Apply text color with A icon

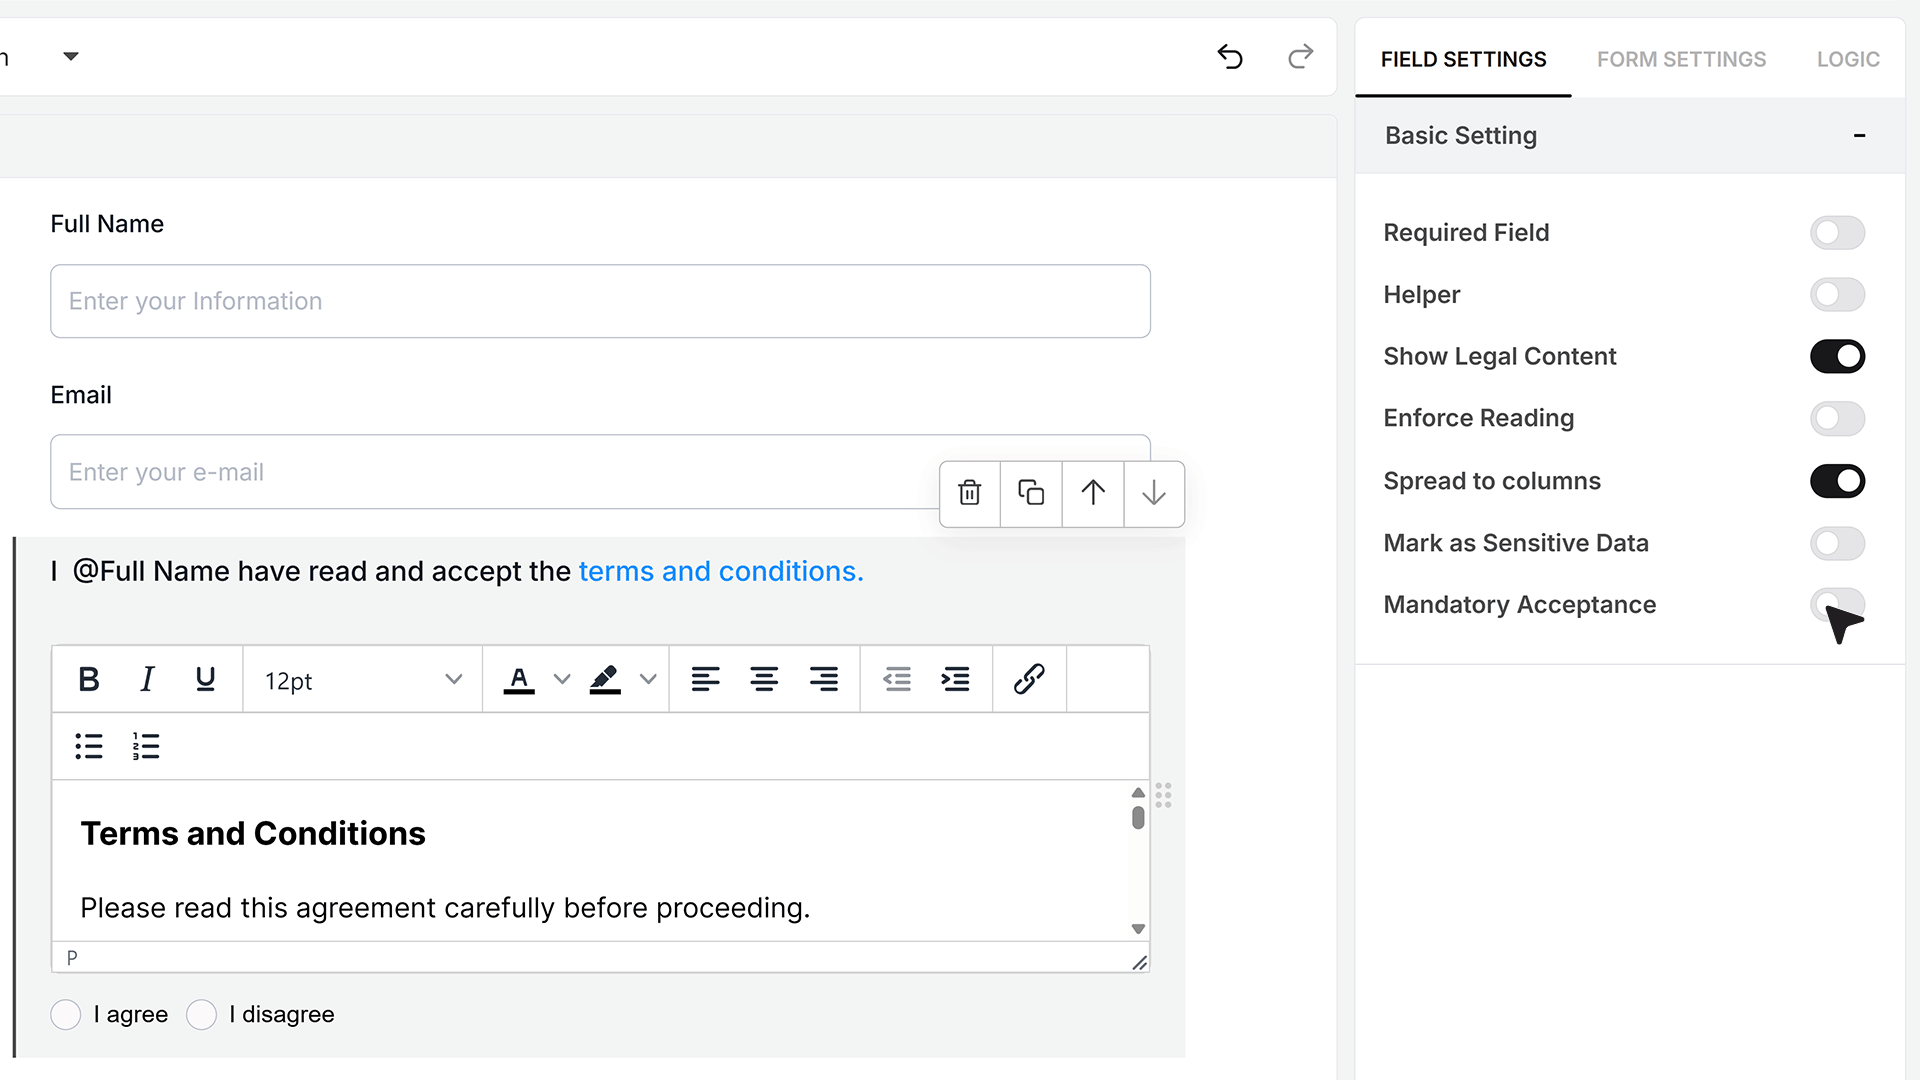(x=518, y=680)
